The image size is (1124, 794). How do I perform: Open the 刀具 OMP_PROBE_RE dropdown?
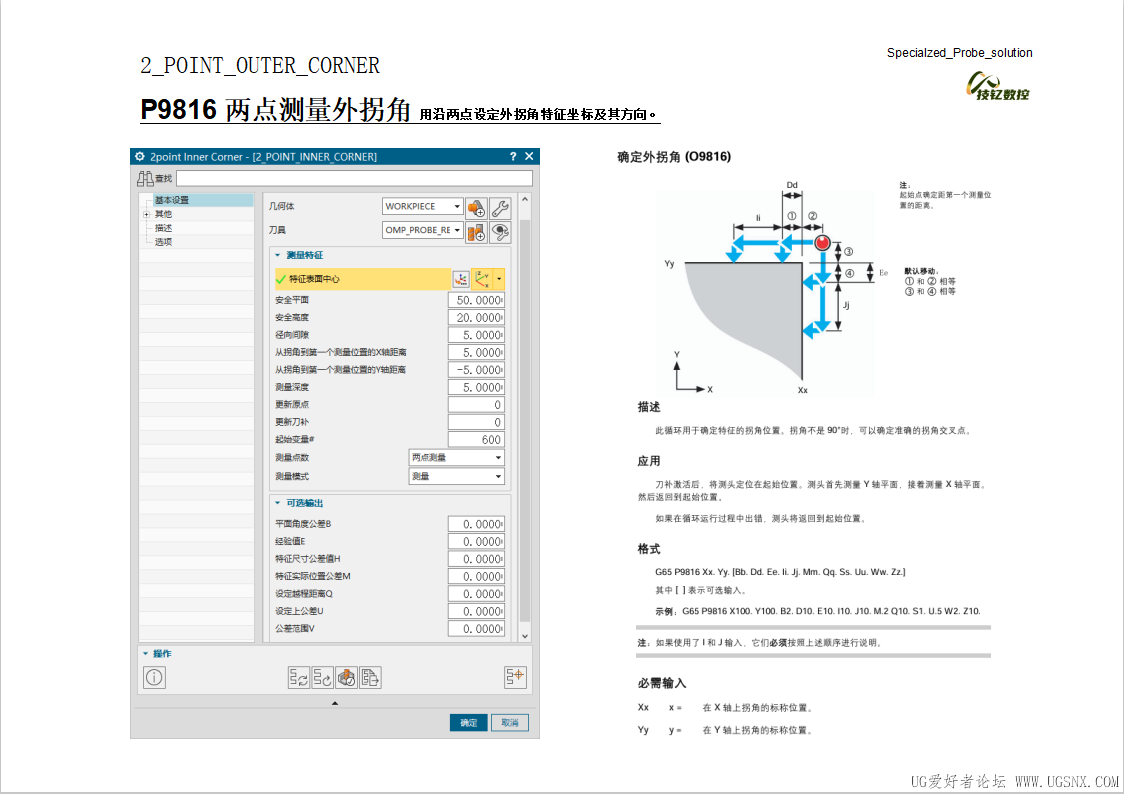click(422, 230)
